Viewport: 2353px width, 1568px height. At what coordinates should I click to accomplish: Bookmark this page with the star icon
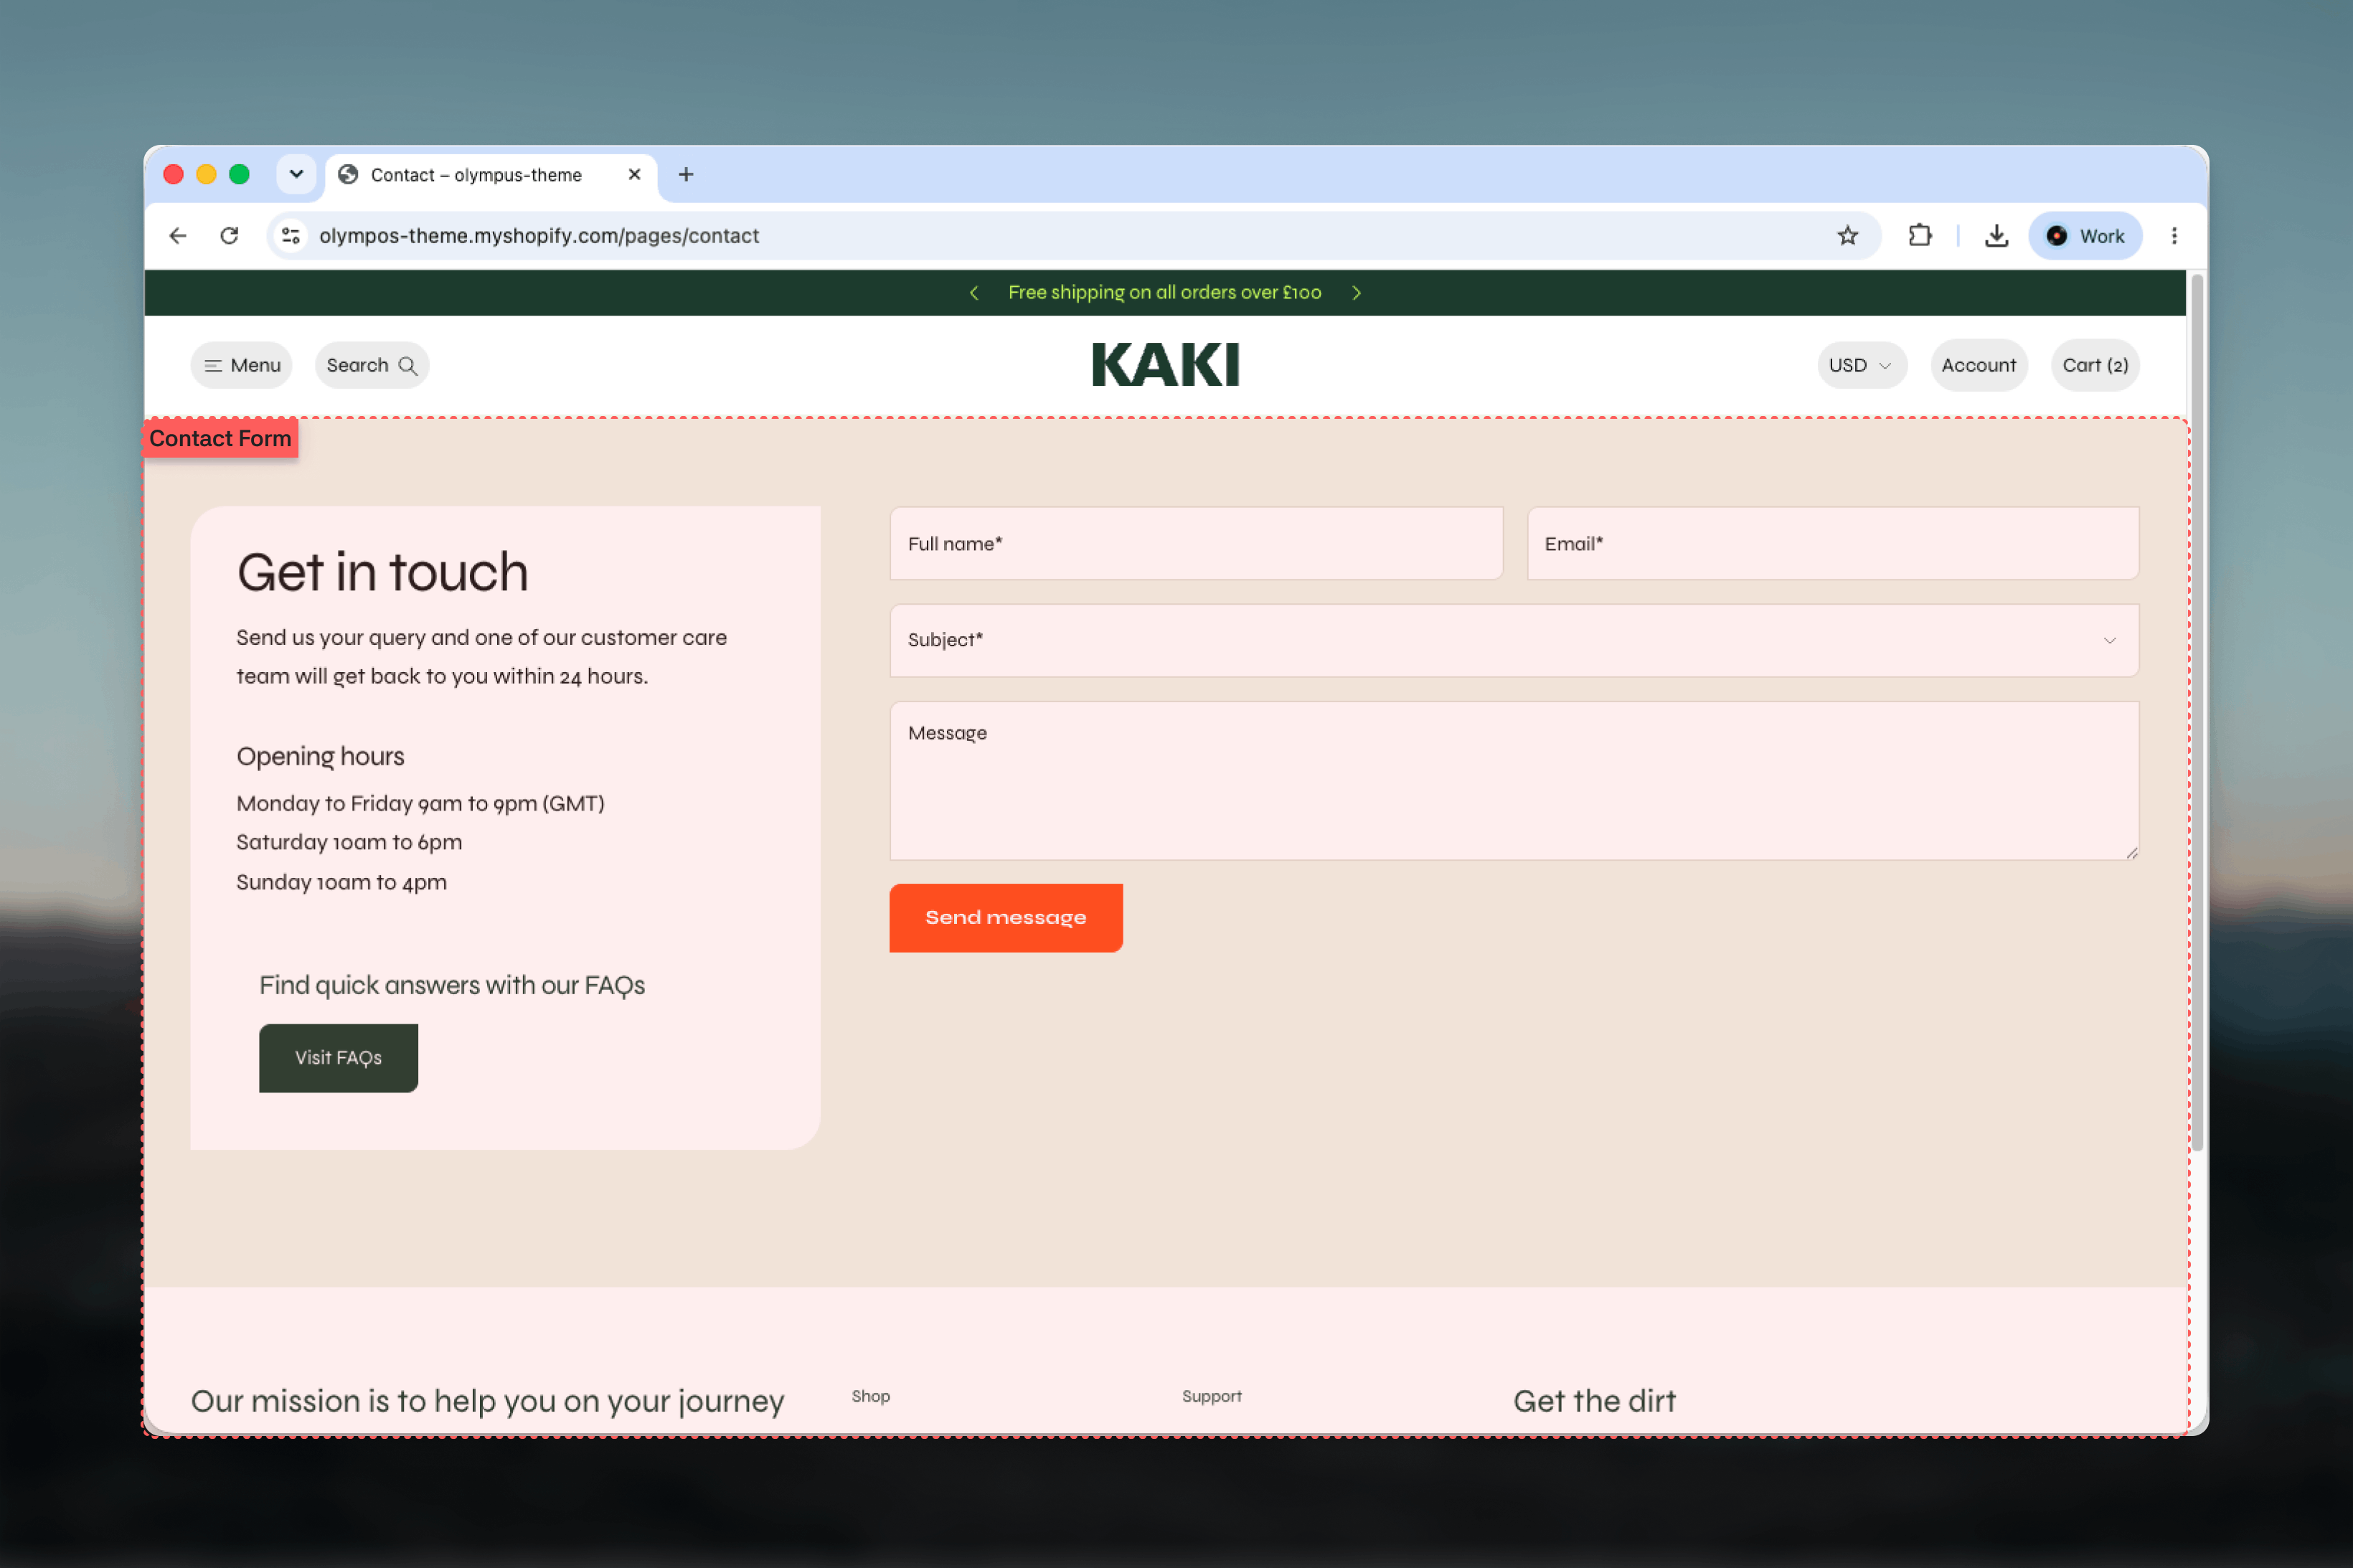tap(1847, 235)
